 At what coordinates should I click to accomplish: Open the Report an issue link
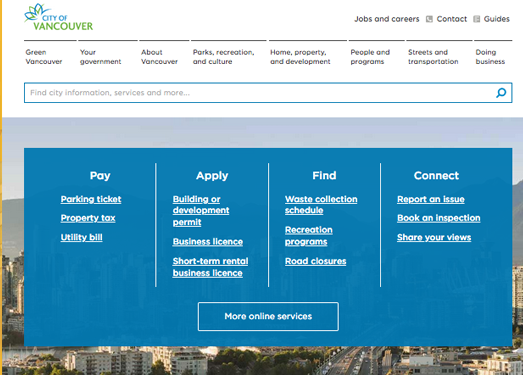tap(431, 199)
